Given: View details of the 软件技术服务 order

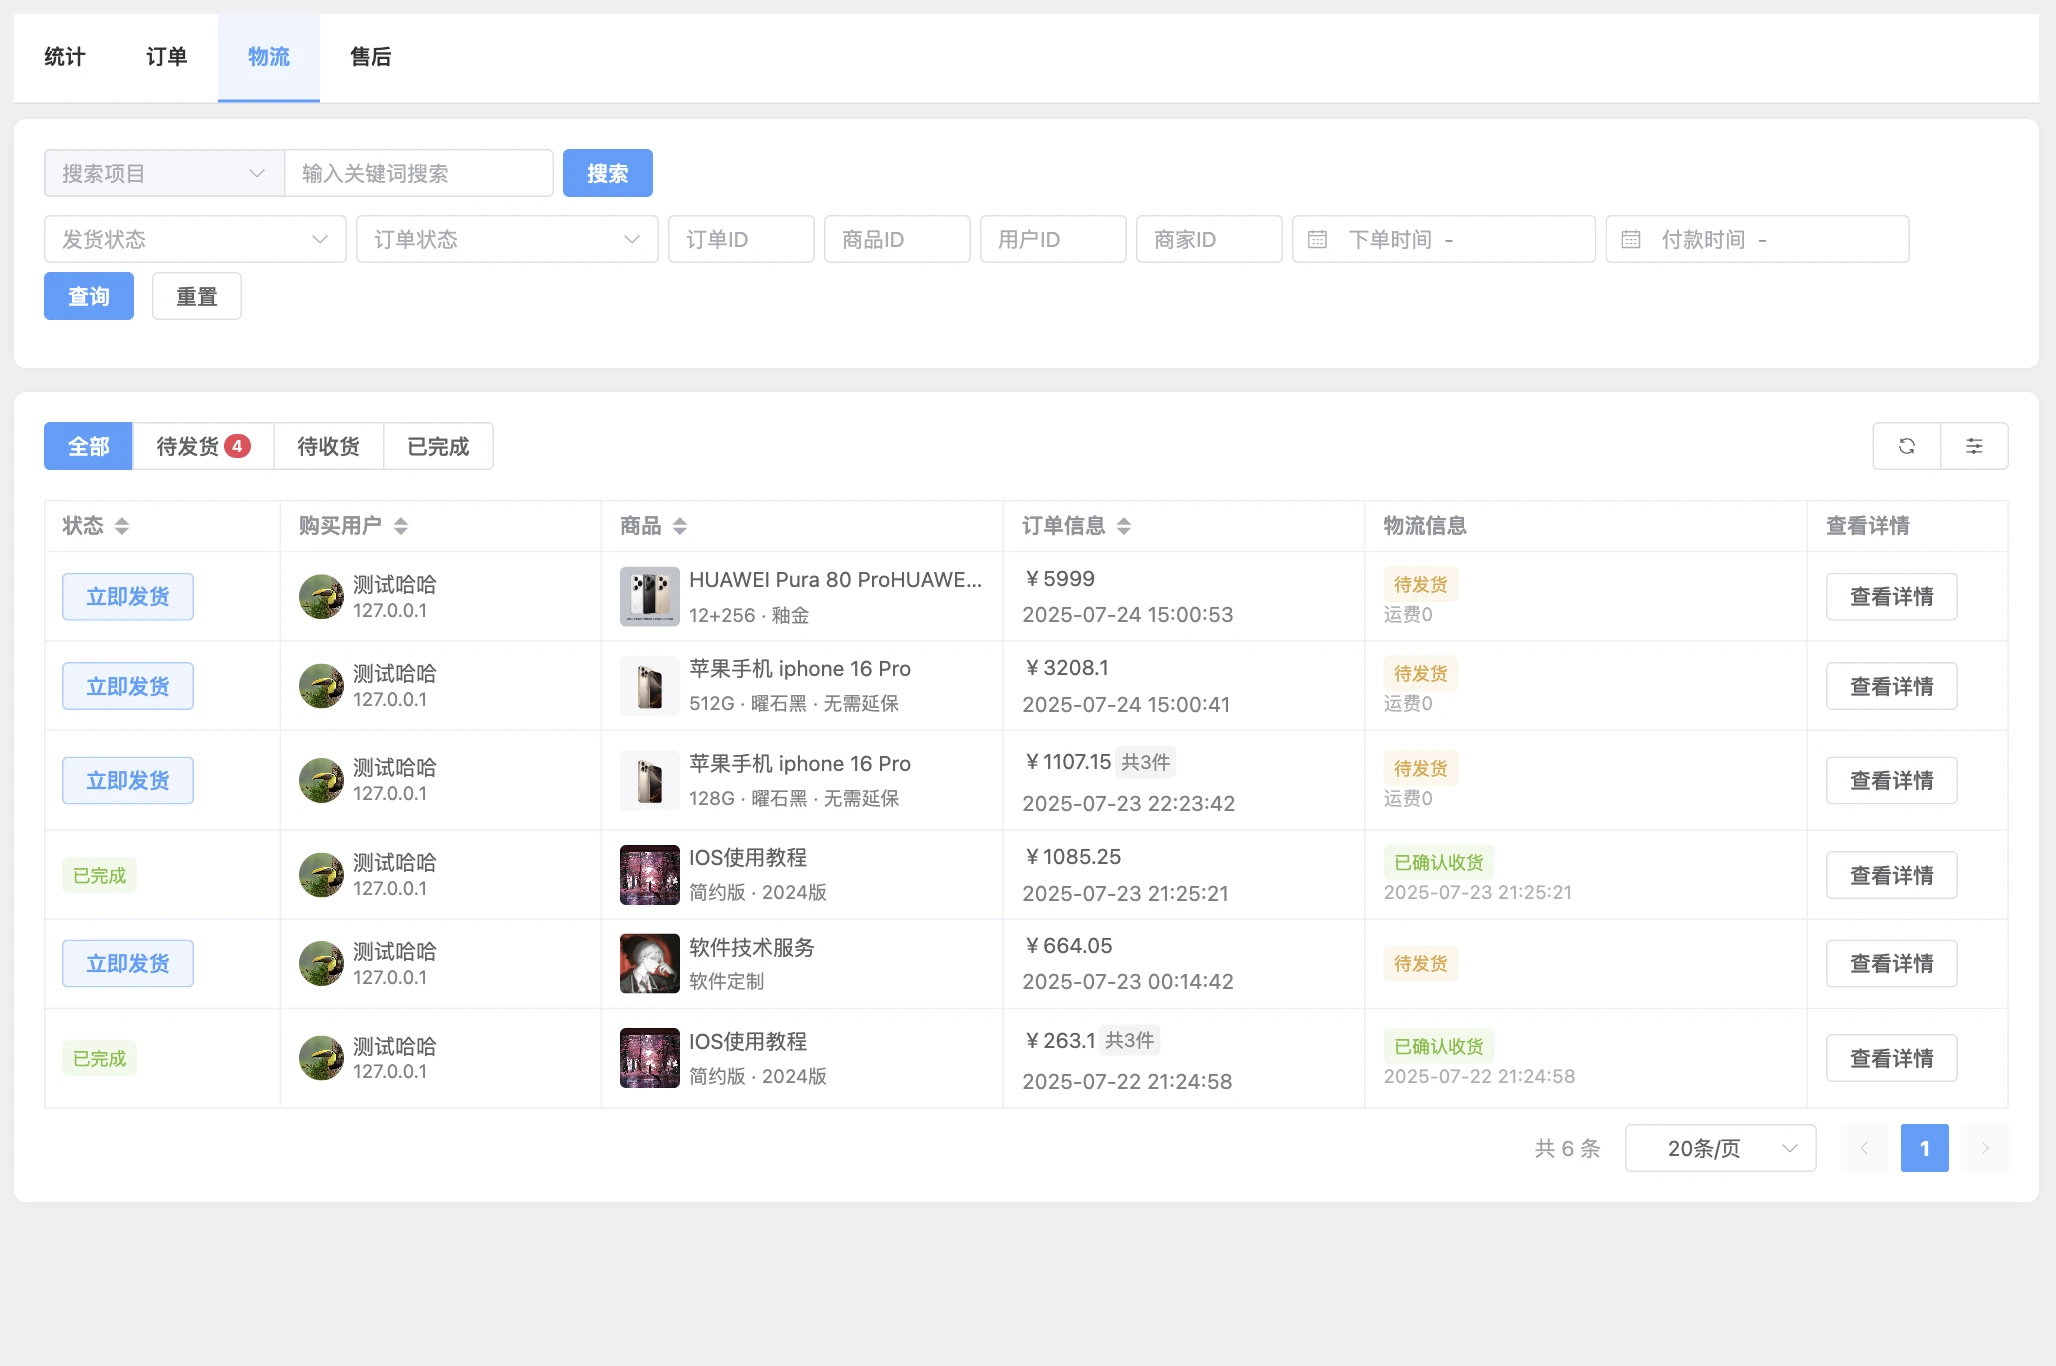Looking at the screenshot, I should [1891, 963].
